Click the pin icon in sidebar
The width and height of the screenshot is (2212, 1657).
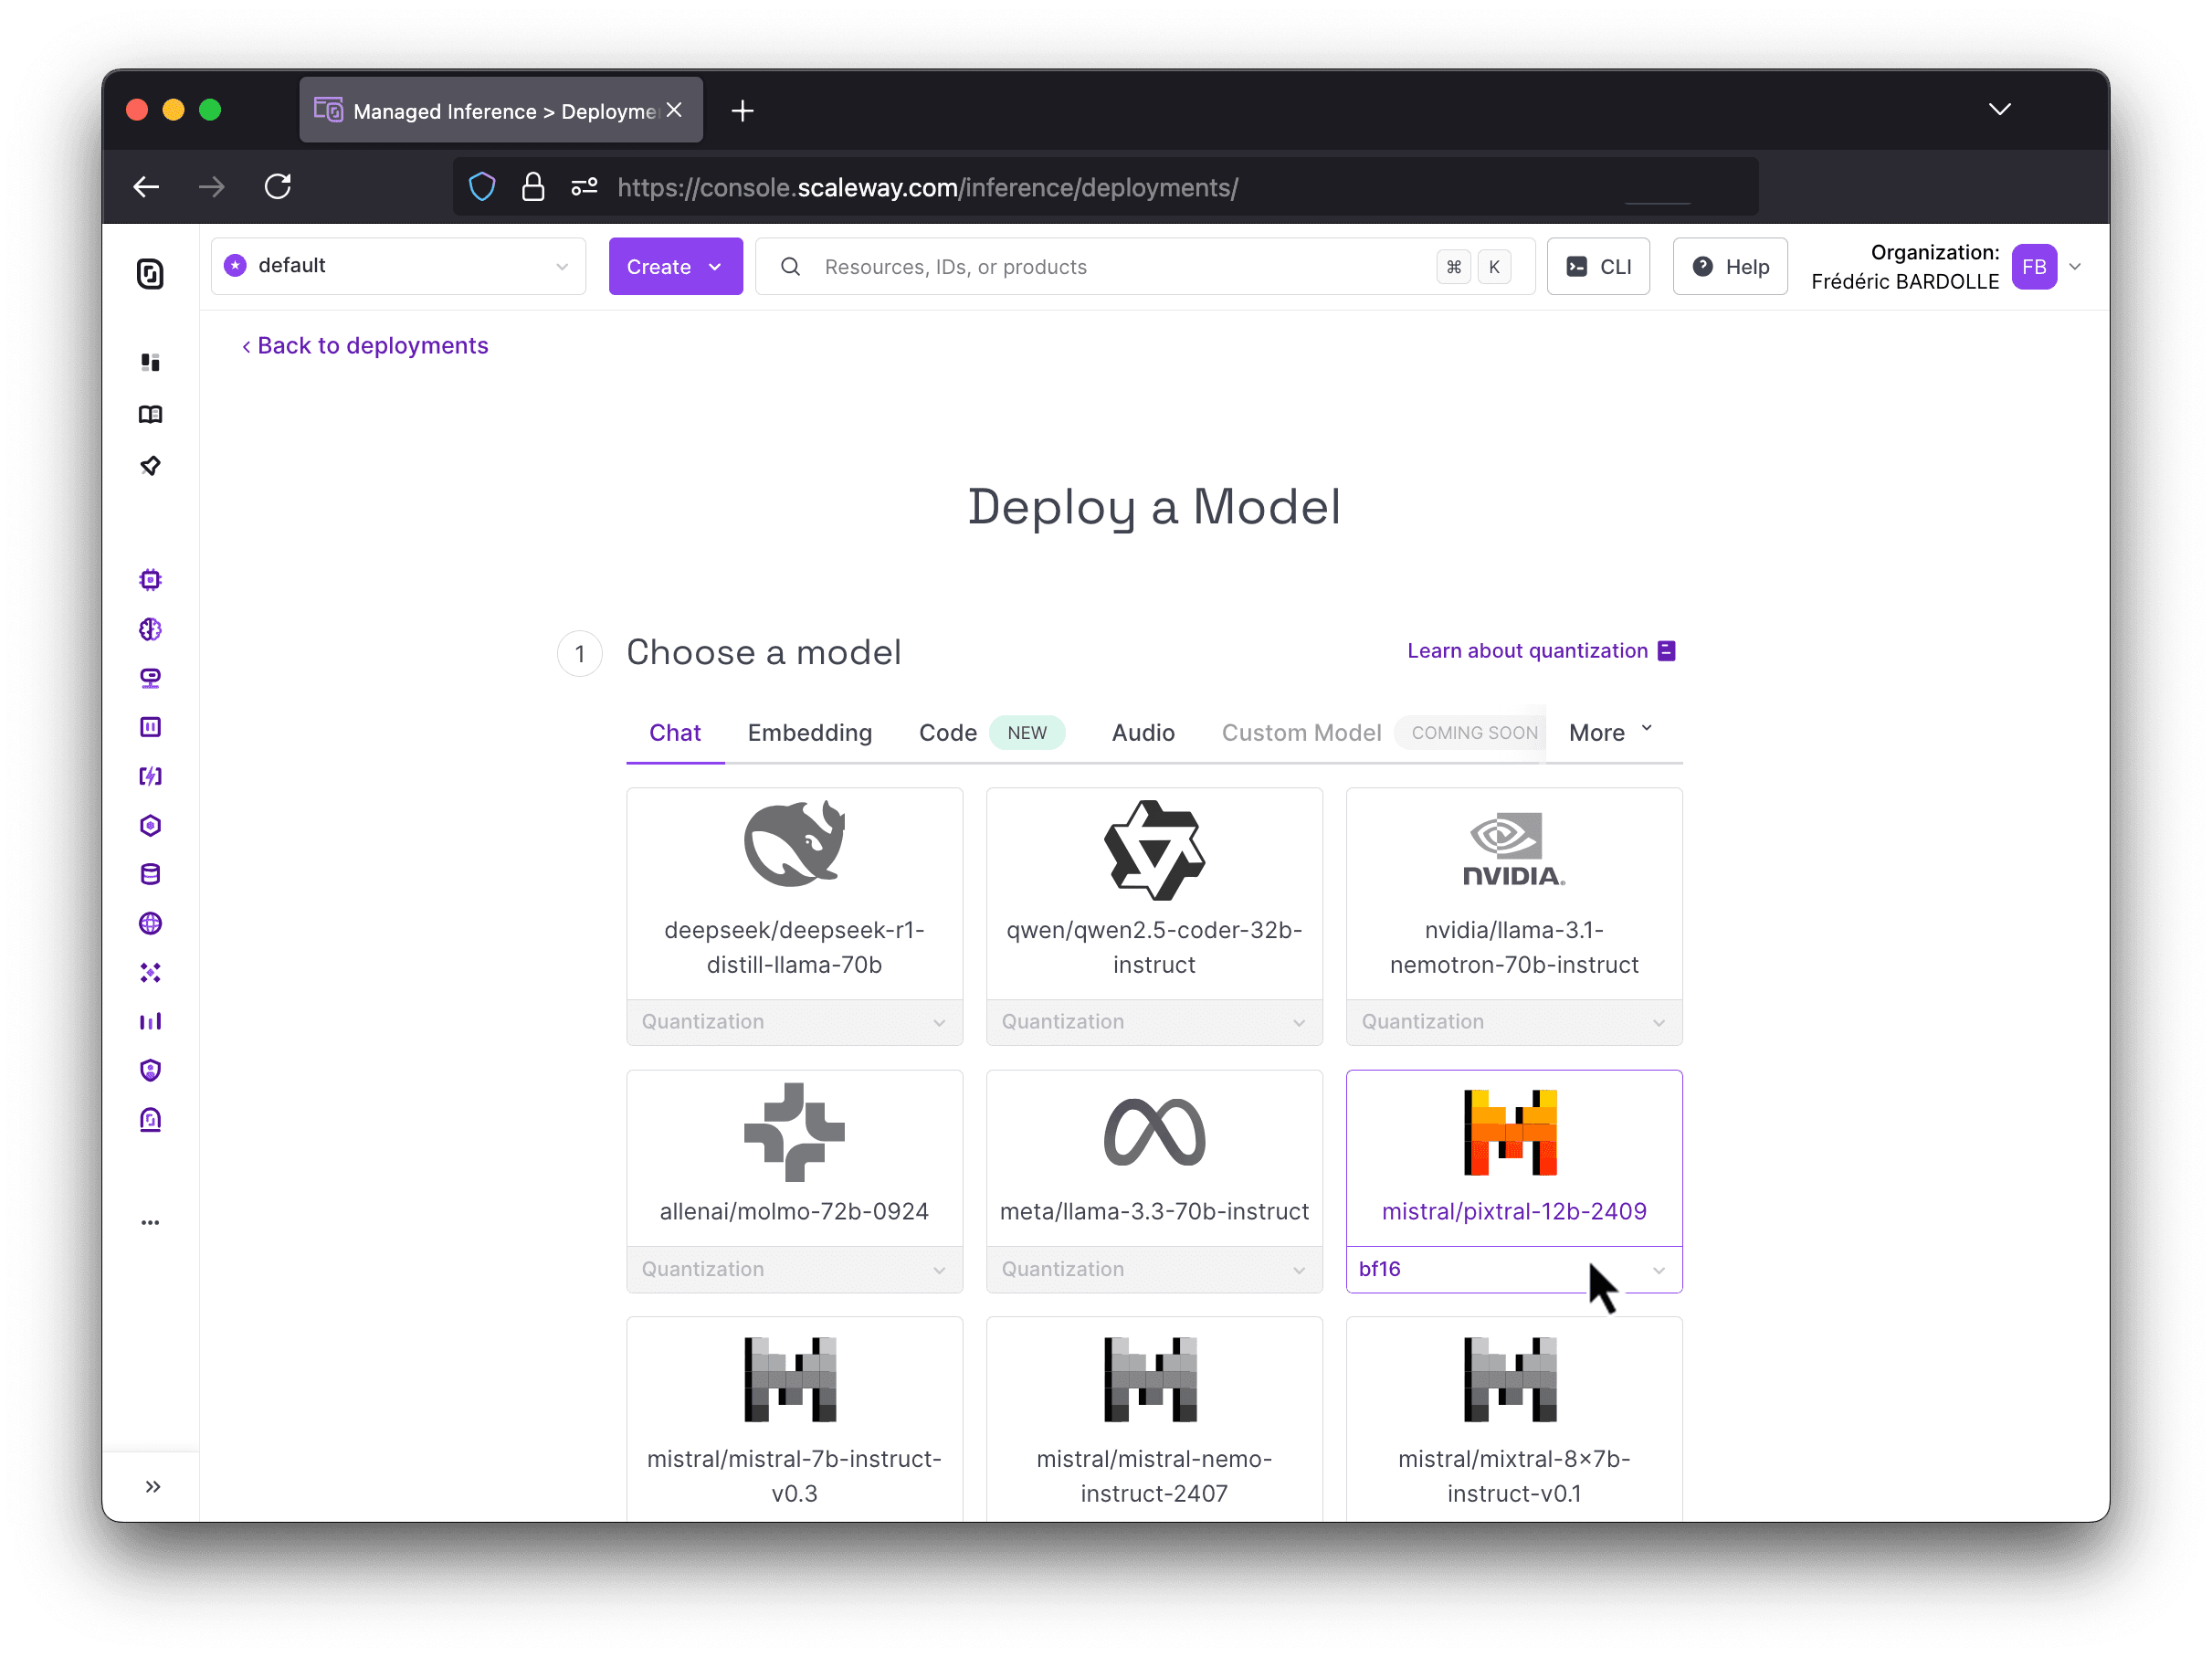[x=150, y=466]
